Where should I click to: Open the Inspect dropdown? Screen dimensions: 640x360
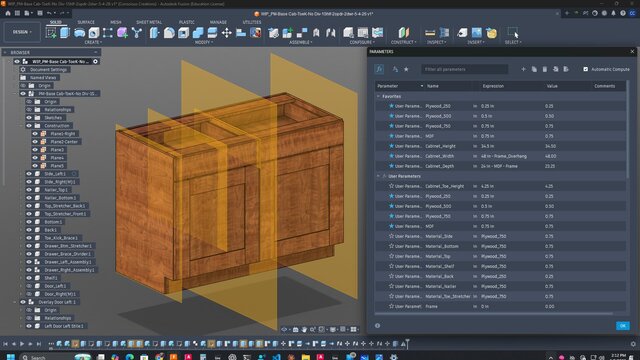(436, 42)
